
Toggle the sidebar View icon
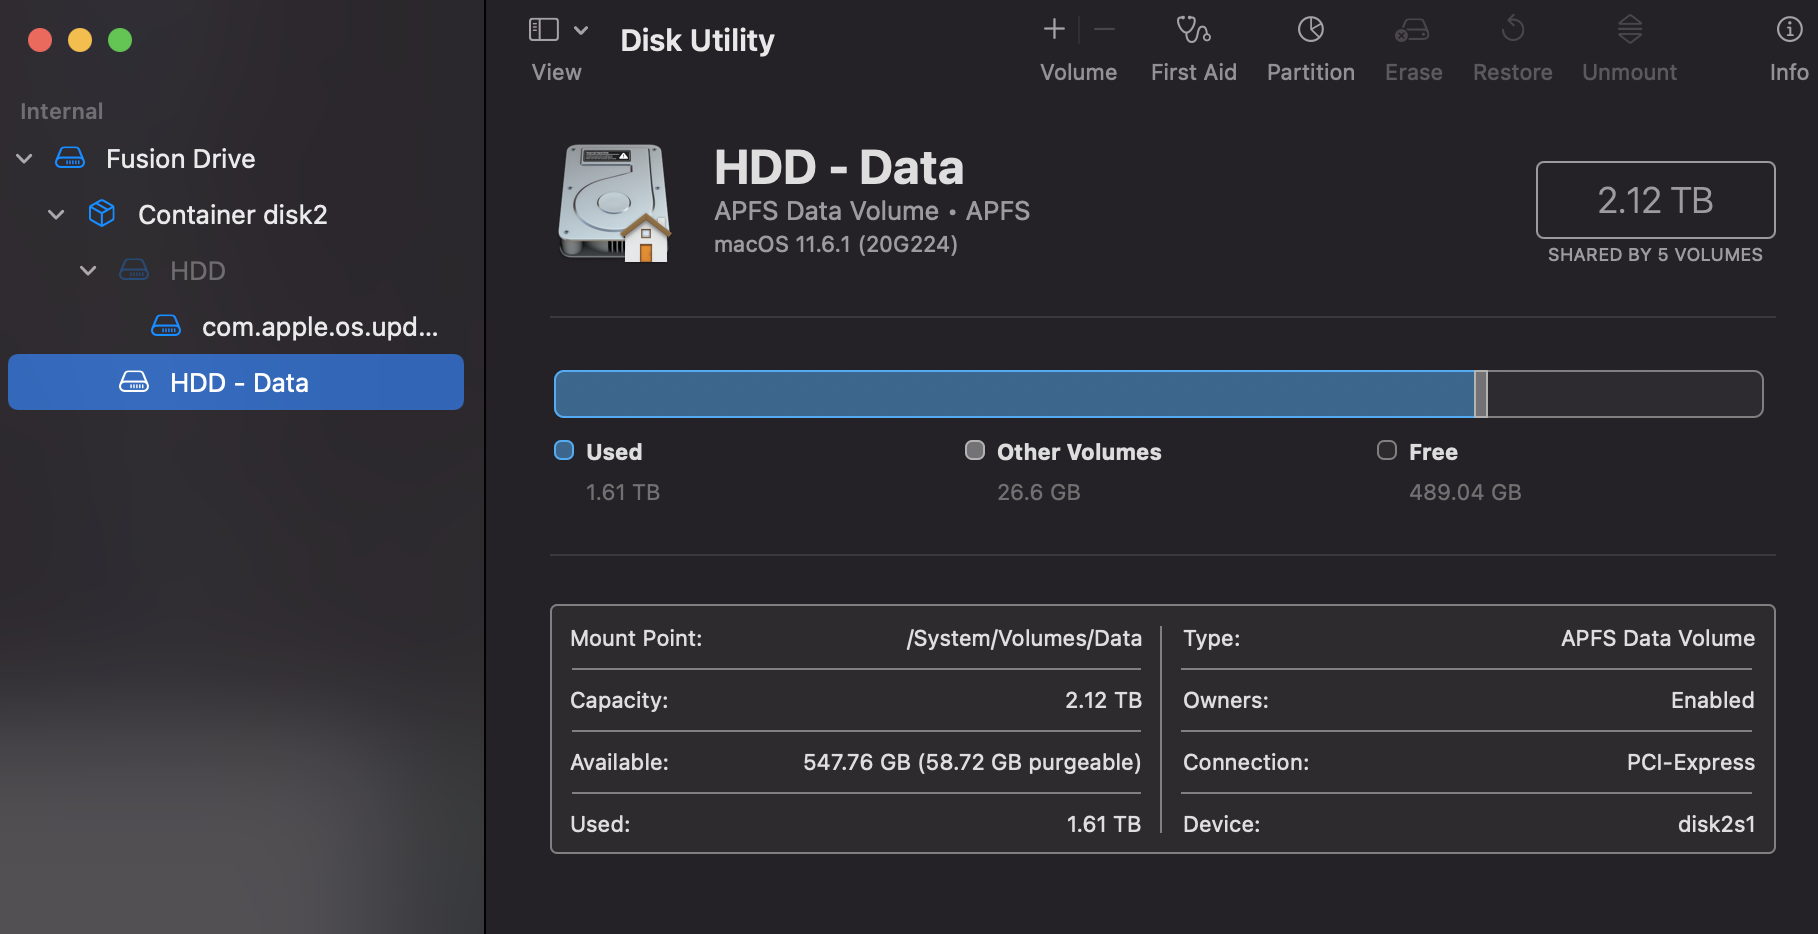[x=543, y=30]
